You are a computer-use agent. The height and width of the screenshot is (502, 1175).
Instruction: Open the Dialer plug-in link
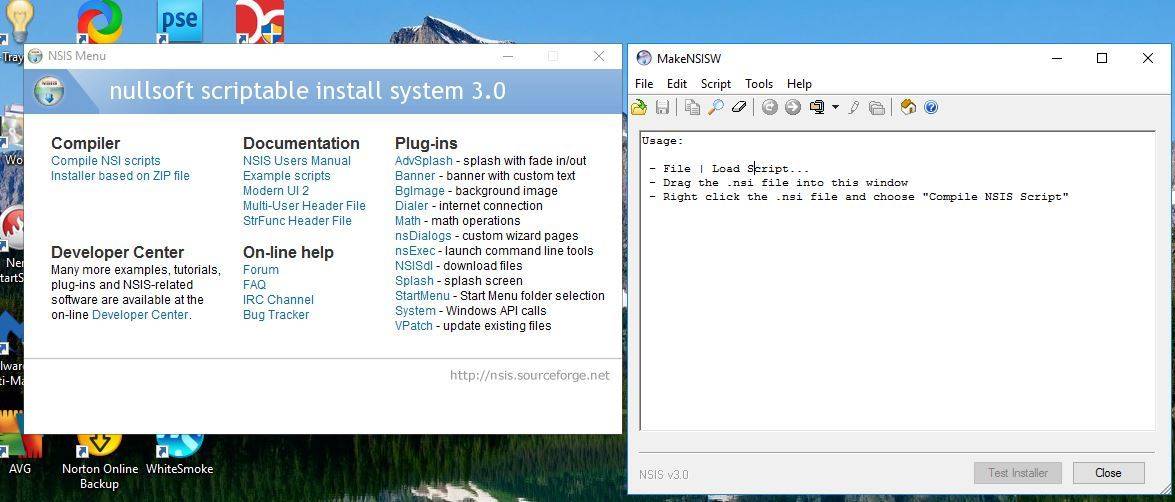tap(411, 205)
